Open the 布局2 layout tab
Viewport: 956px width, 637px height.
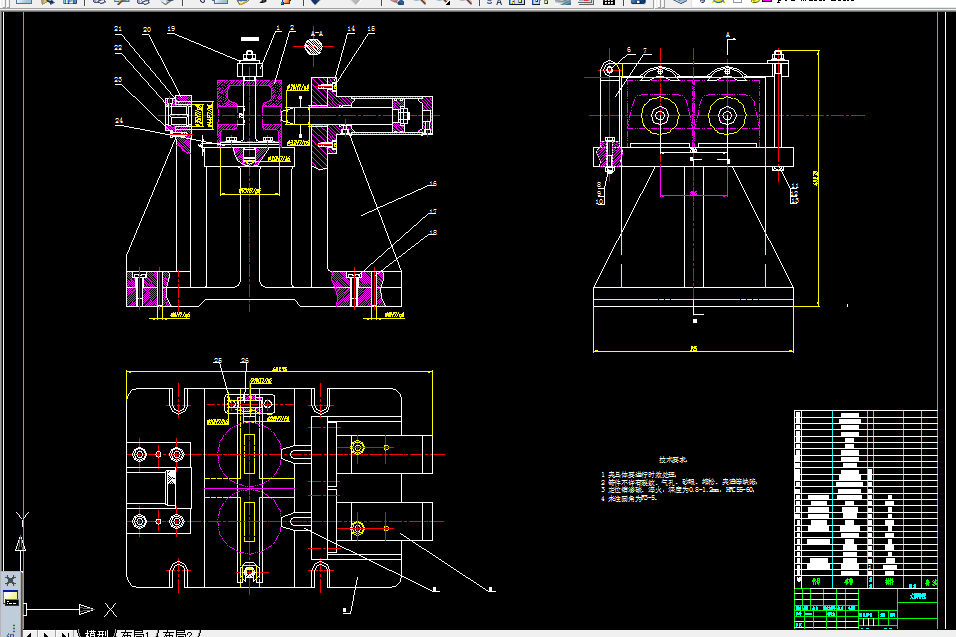[x=178, y=634]
